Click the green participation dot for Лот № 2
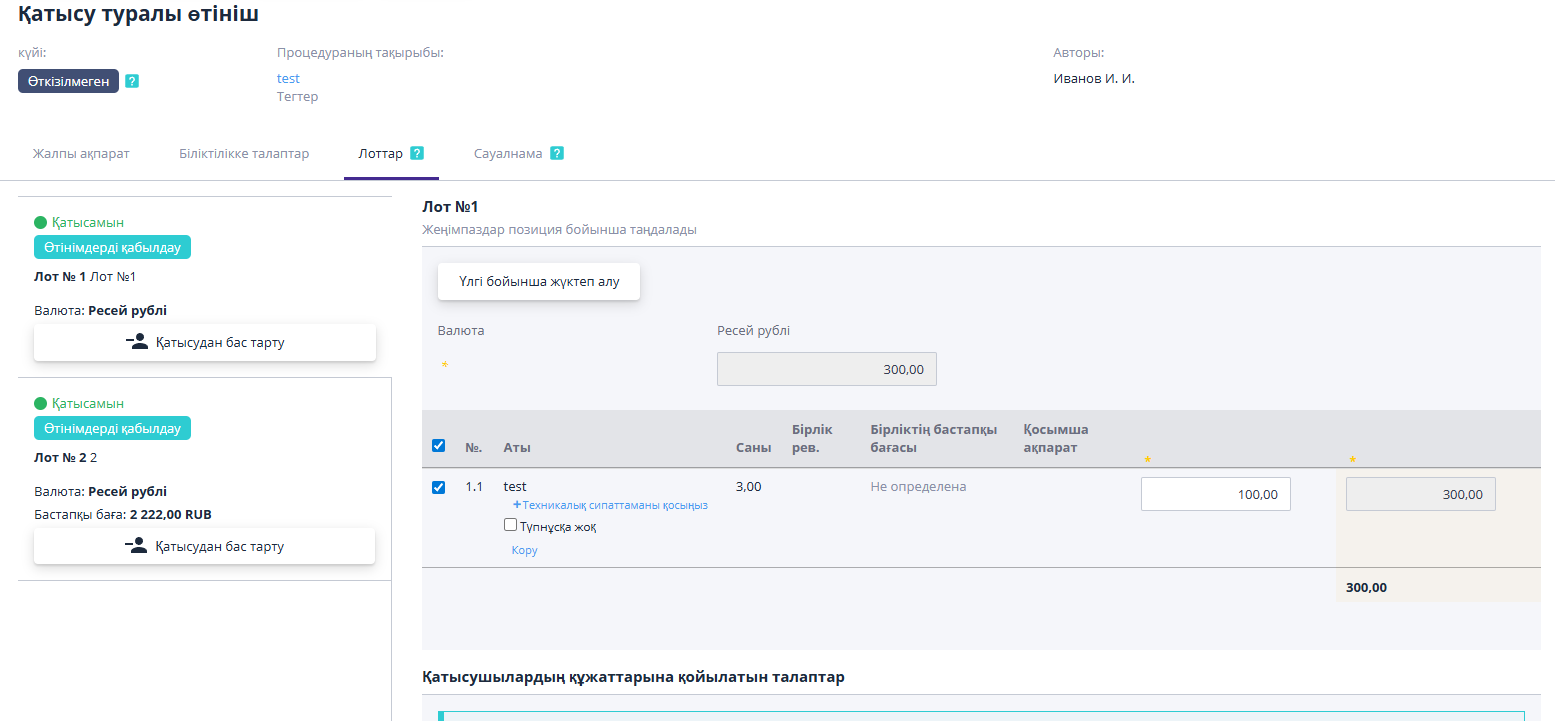This screenshot has height=721, width=1555. pos(41,404)
